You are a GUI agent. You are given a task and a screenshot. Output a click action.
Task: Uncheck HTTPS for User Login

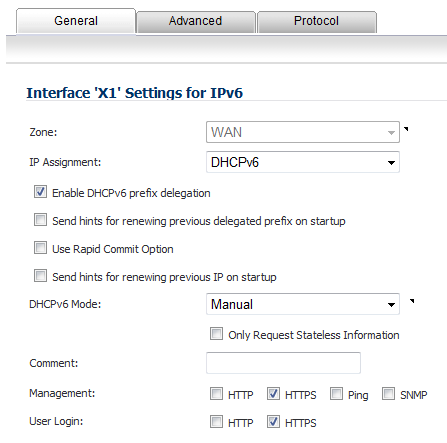tap(273, 422)
